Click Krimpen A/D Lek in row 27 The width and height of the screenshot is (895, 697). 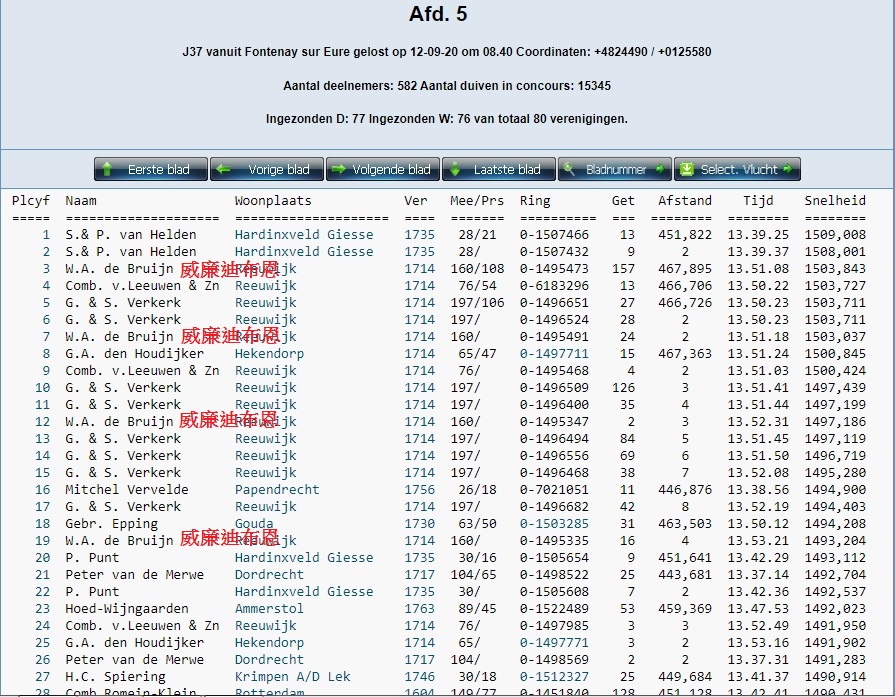[x=292, y=677]
